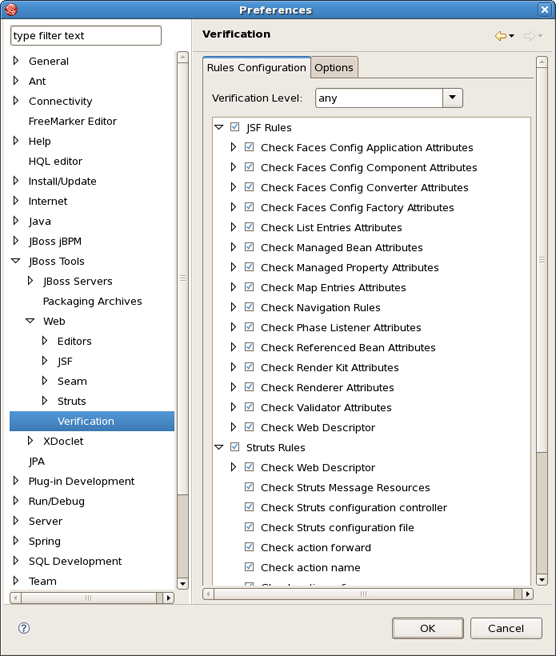Screen dimensions: 556x656
Task: Uncheck the JSF Rules checkbox
Action: tap(235, 127)
